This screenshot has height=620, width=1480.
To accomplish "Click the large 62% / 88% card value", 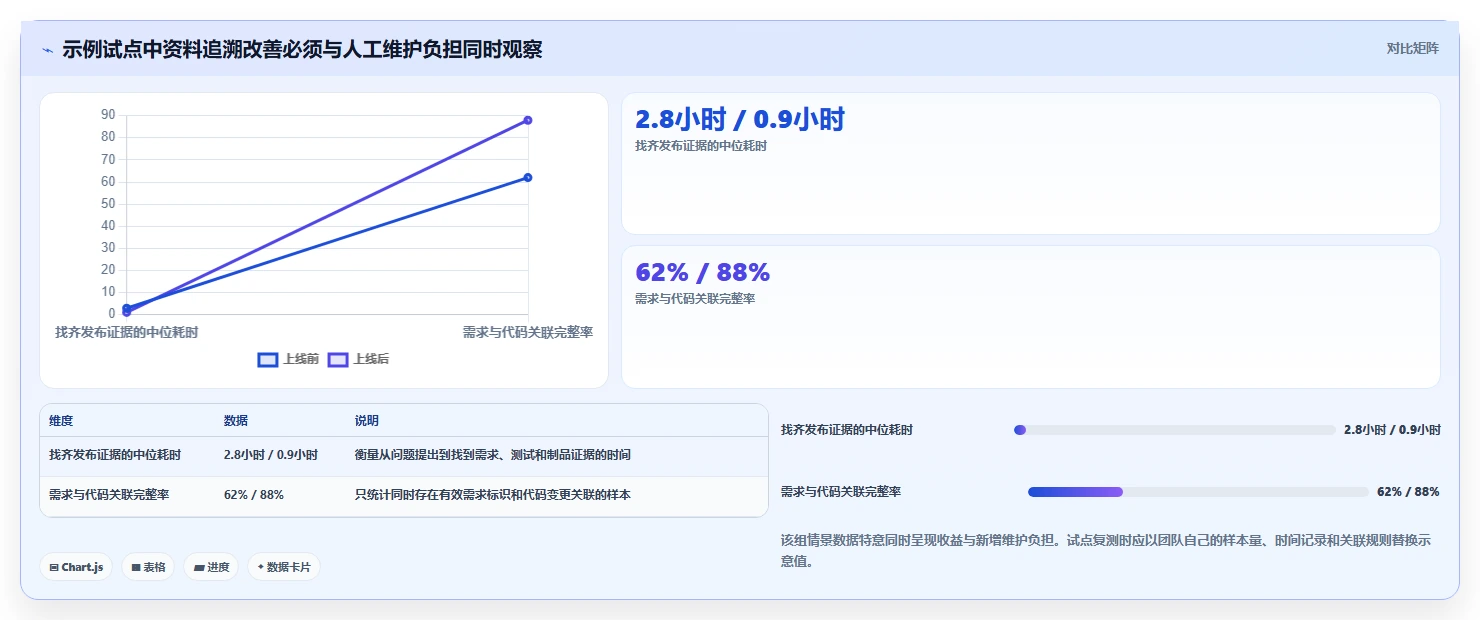I will point(703,272).
